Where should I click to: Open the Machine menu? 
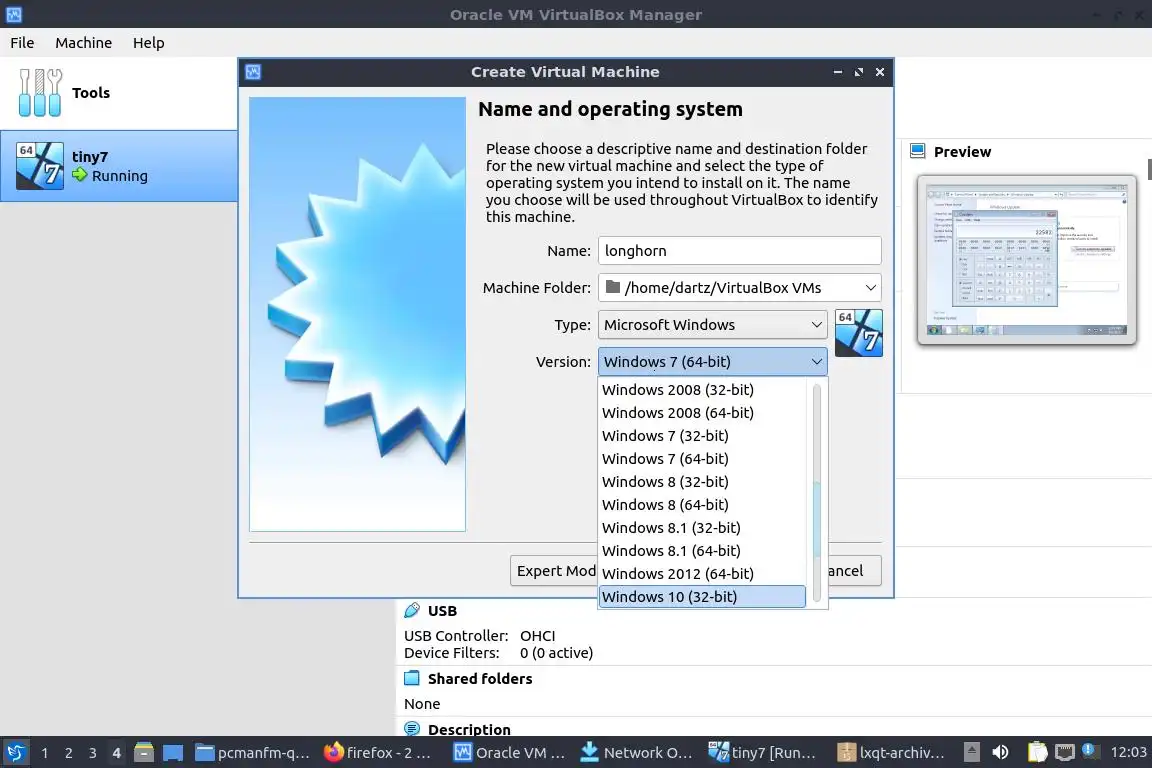click(x=84, y=43)
